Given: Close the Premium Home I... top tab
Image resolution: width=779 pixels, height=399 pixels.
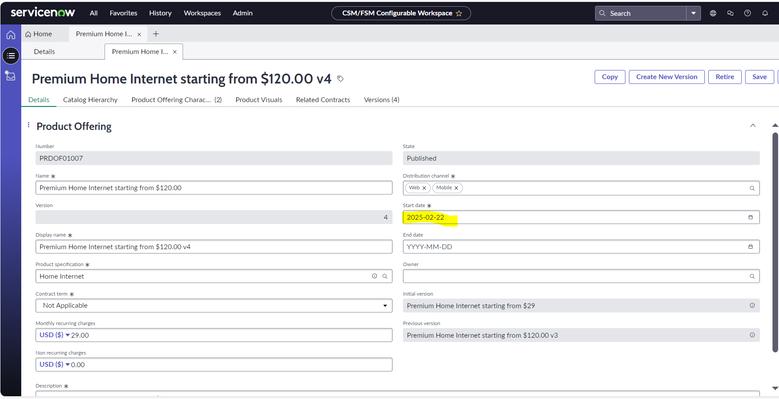Looking at the screenshot, I should [139, 34].
